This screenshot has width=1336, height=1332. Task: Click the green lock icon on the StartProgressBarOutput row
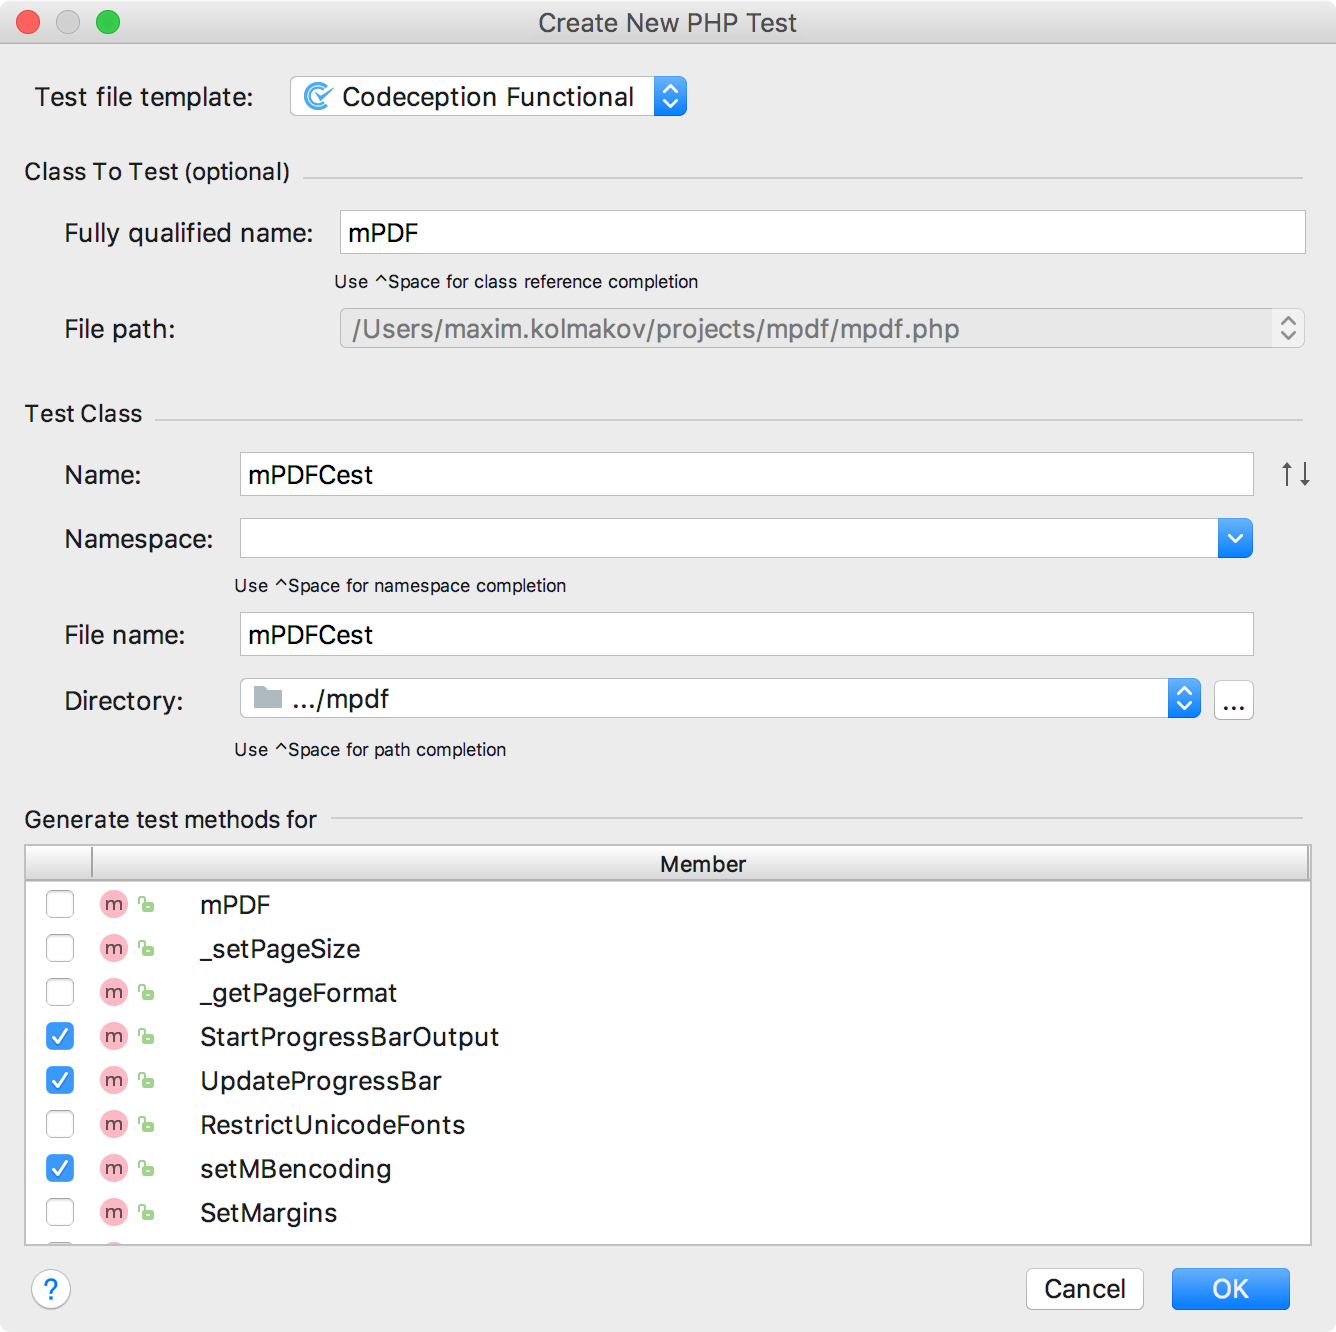[x=146, y=1037]
